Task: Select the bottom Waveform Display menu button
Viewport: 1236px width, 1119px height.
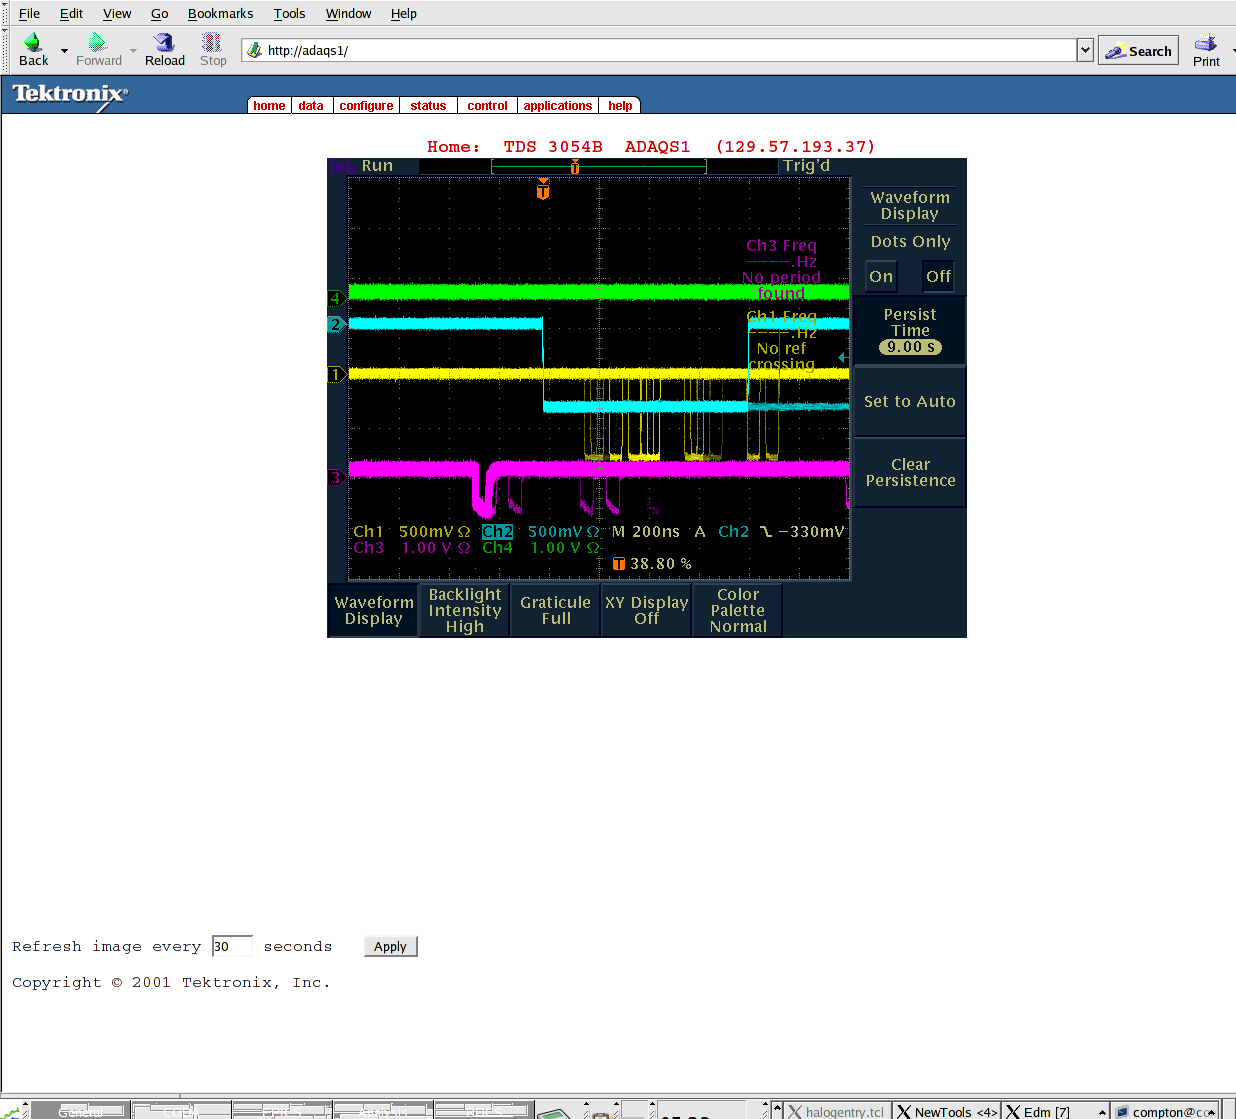Action: pos(374,610)
